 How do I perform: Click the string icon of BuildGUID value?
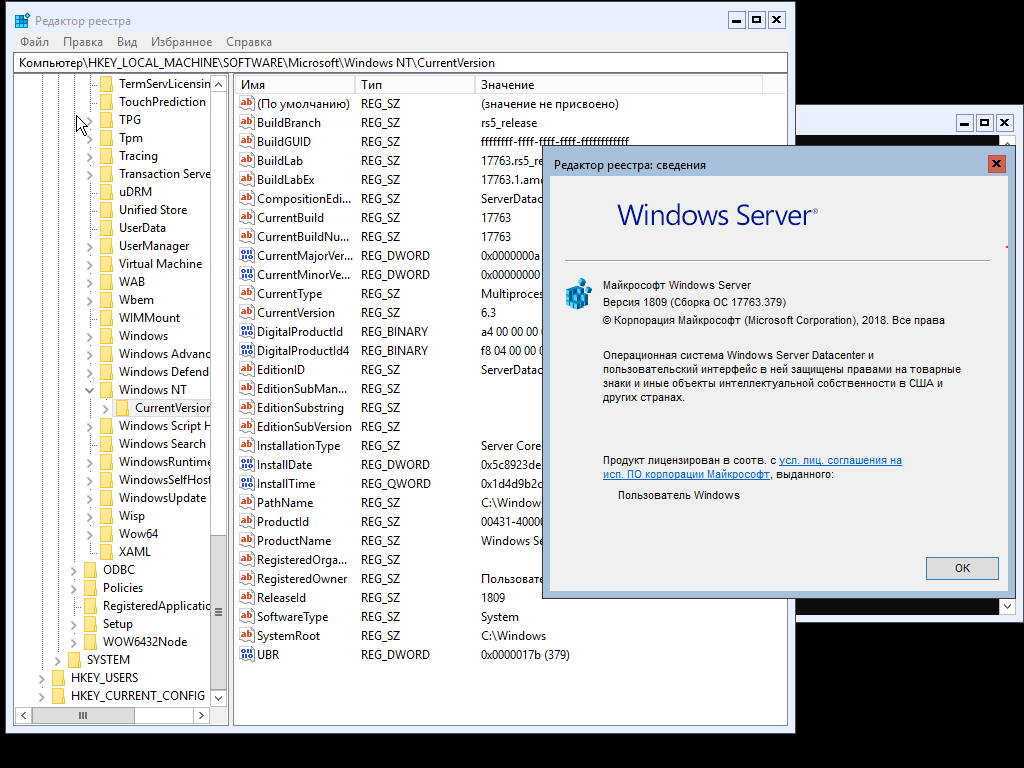(246, 141)
